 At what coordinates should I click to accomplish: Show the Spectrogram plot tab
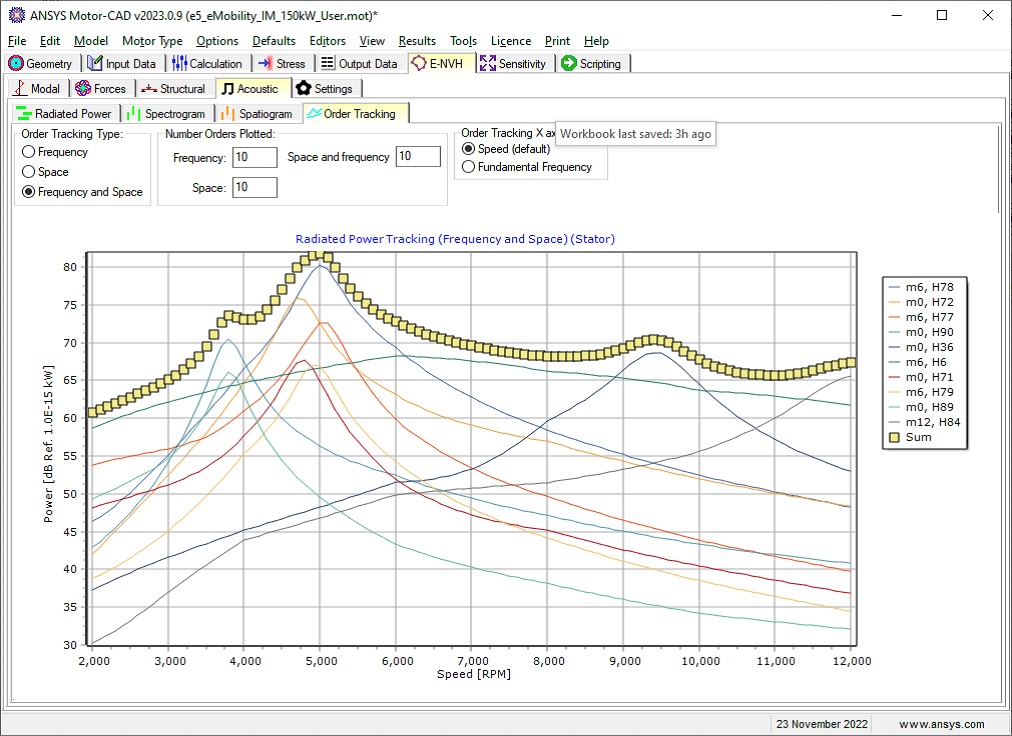click(x=167, y=114)
